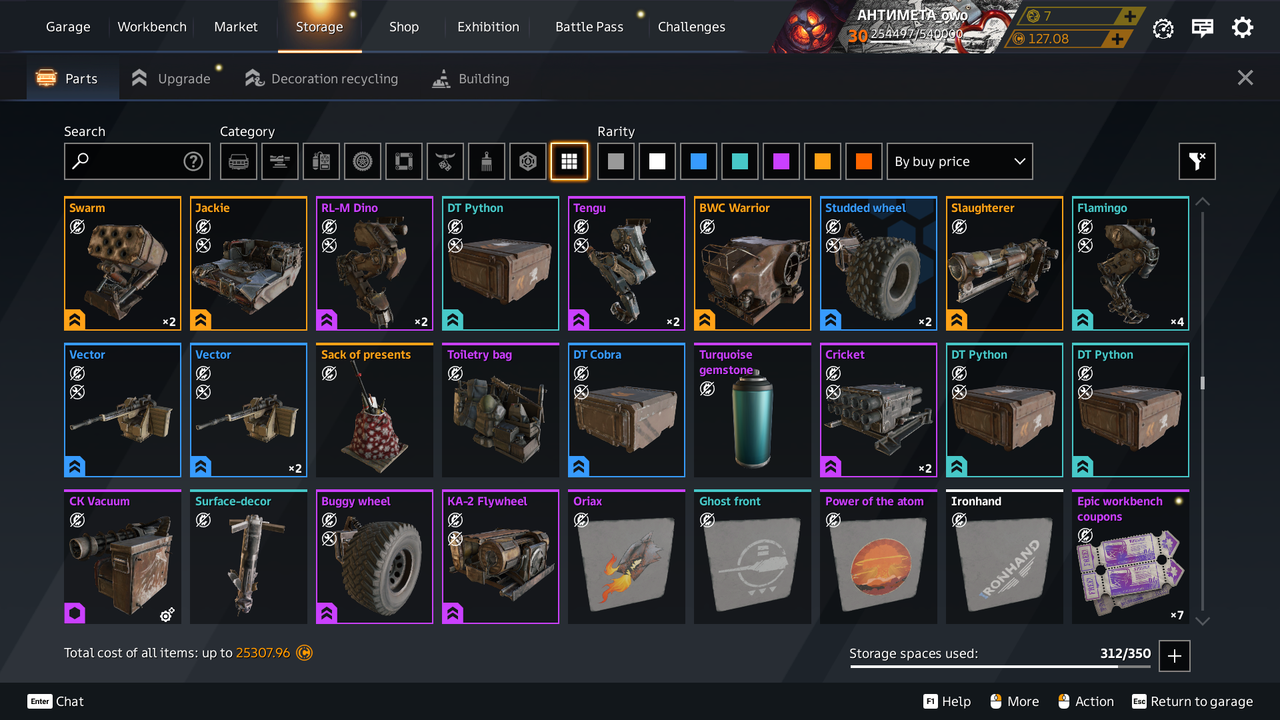
Task: Open the search help question mark
Action: tap(193, 161)
